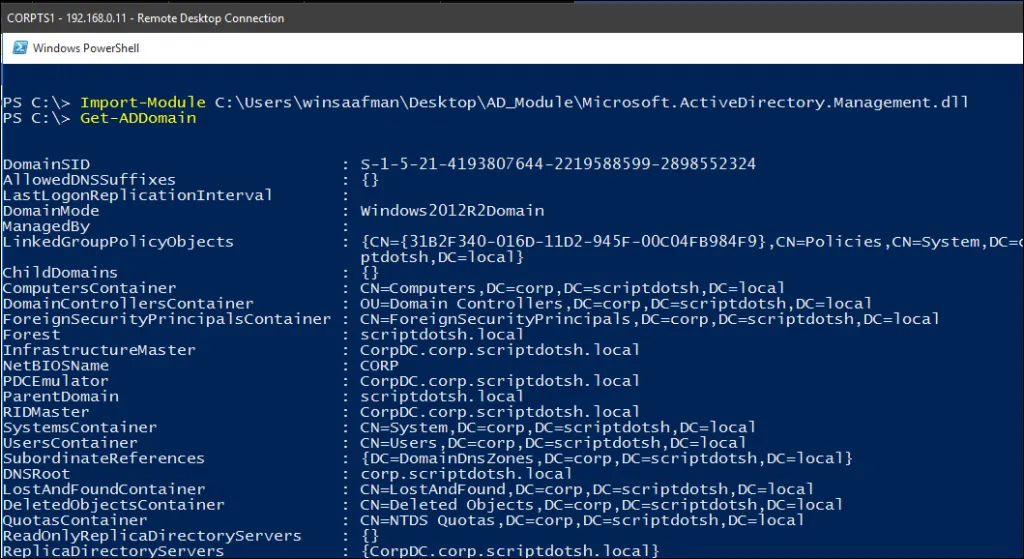Select the CN=Deleted Objects value
The image size is (1024, 559).
(x=601, y=505)
